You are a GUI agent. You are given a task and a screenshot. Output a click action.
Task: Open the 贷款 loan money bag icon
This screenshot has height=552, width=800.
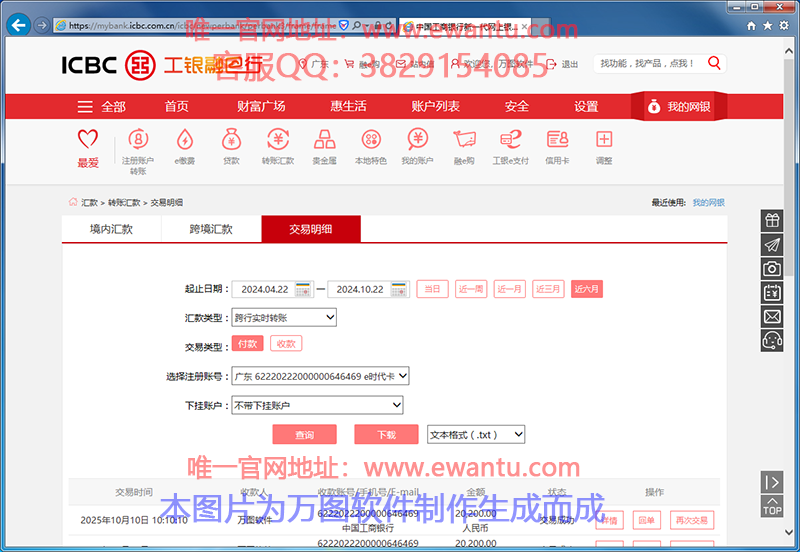tap(231, 139)
